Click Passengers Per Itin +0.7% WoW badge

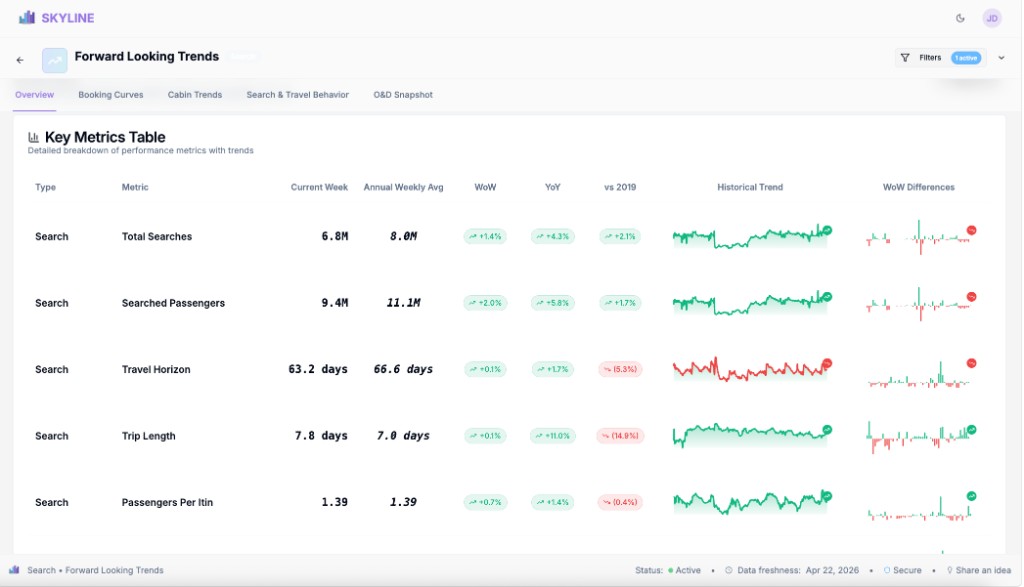pos(485,503)
